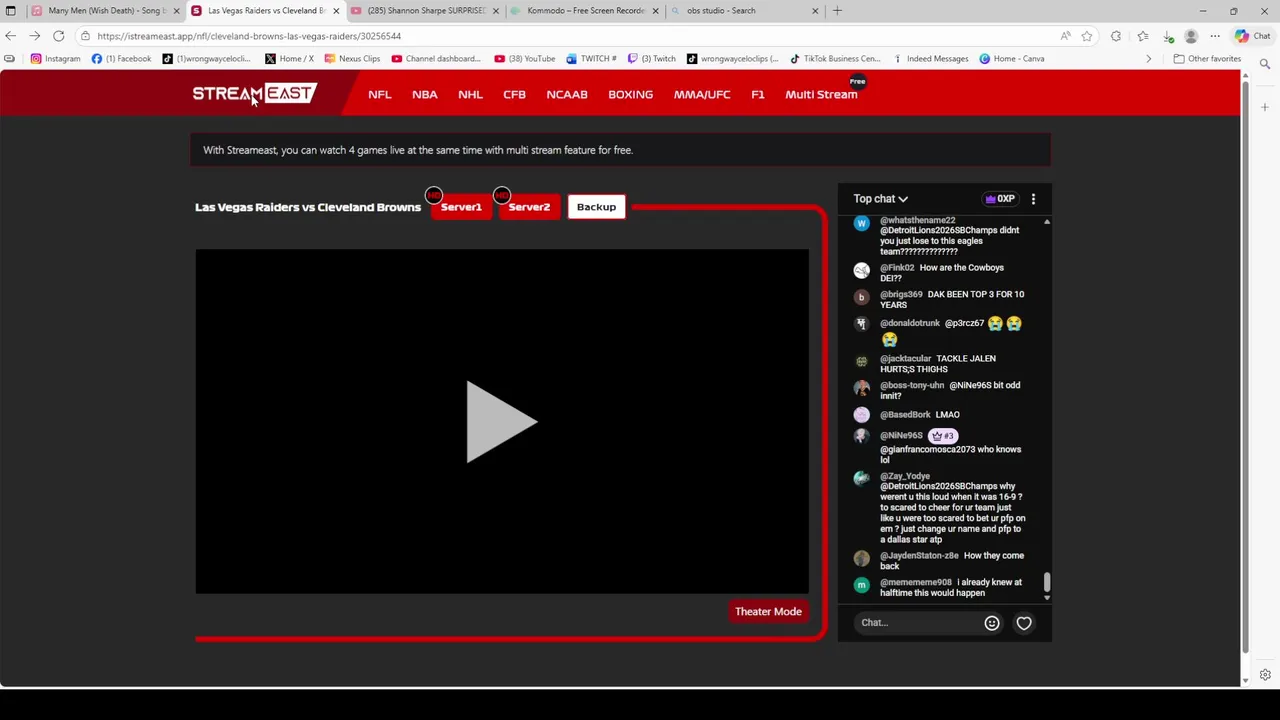Refresh the current page
The height and width of the screenshot is (720, 1280).
59,36
